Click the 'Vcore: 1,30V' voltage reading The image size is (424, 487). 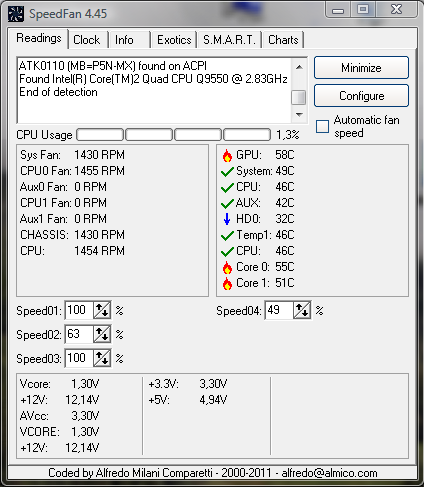pyautogui.click(x=59, y=384)
